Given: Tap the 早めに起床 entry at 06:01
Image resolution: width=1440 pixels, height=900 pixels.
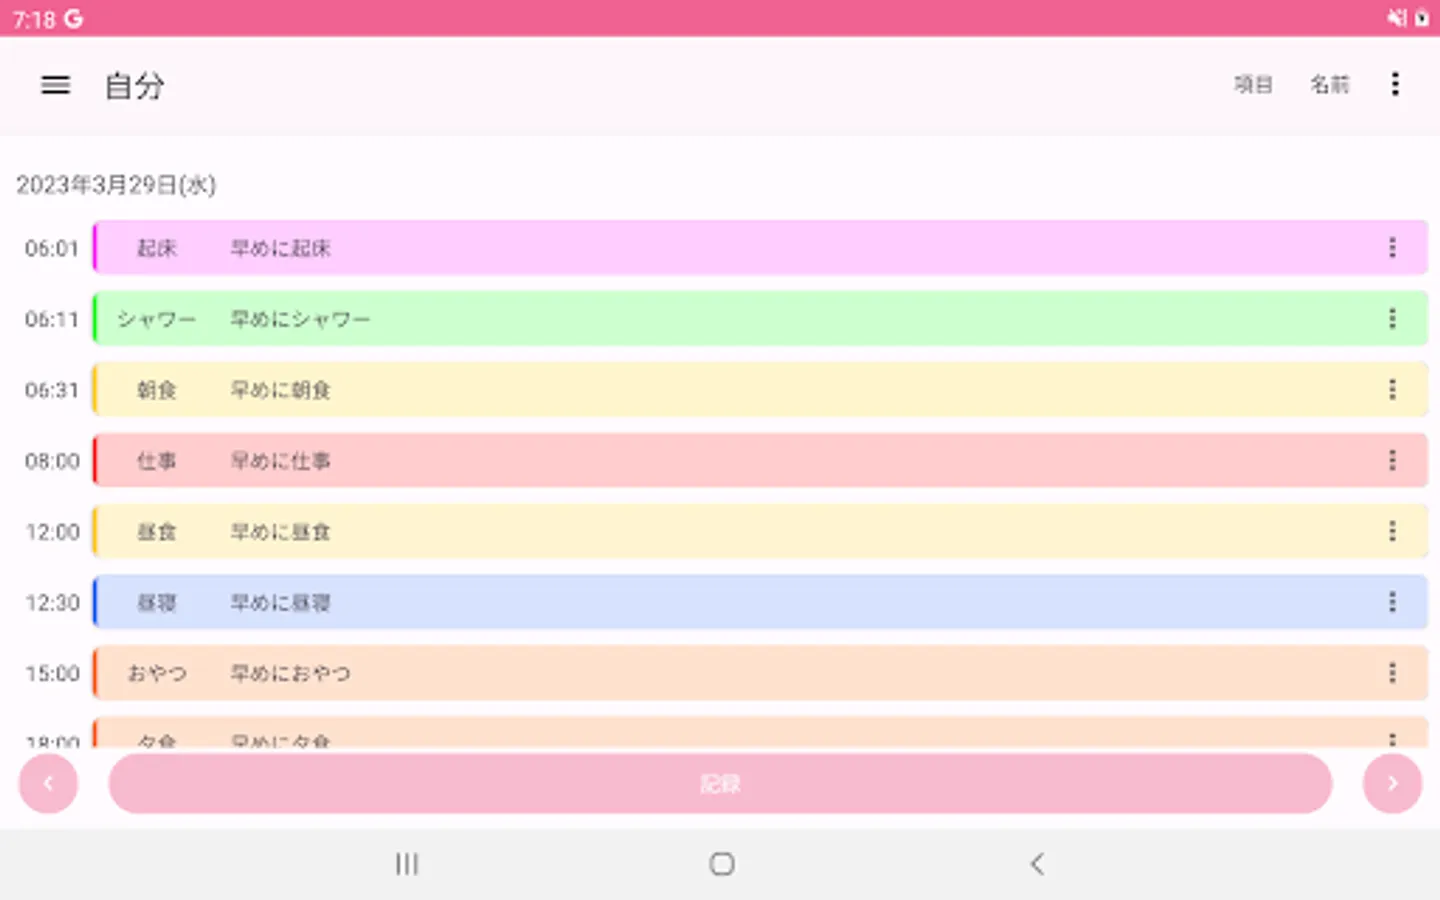Looking at the screenshot, I should point(700,248).
